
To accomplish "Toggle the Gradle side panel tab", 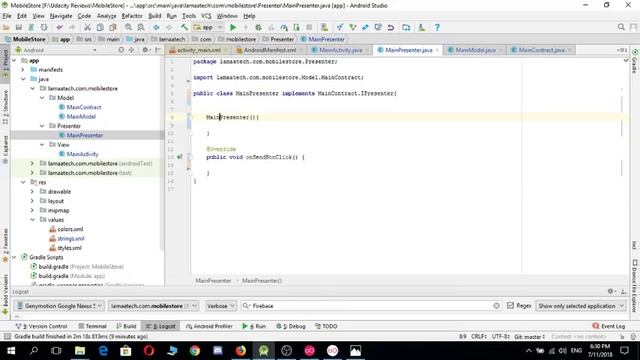I will [x=635, y=62].
